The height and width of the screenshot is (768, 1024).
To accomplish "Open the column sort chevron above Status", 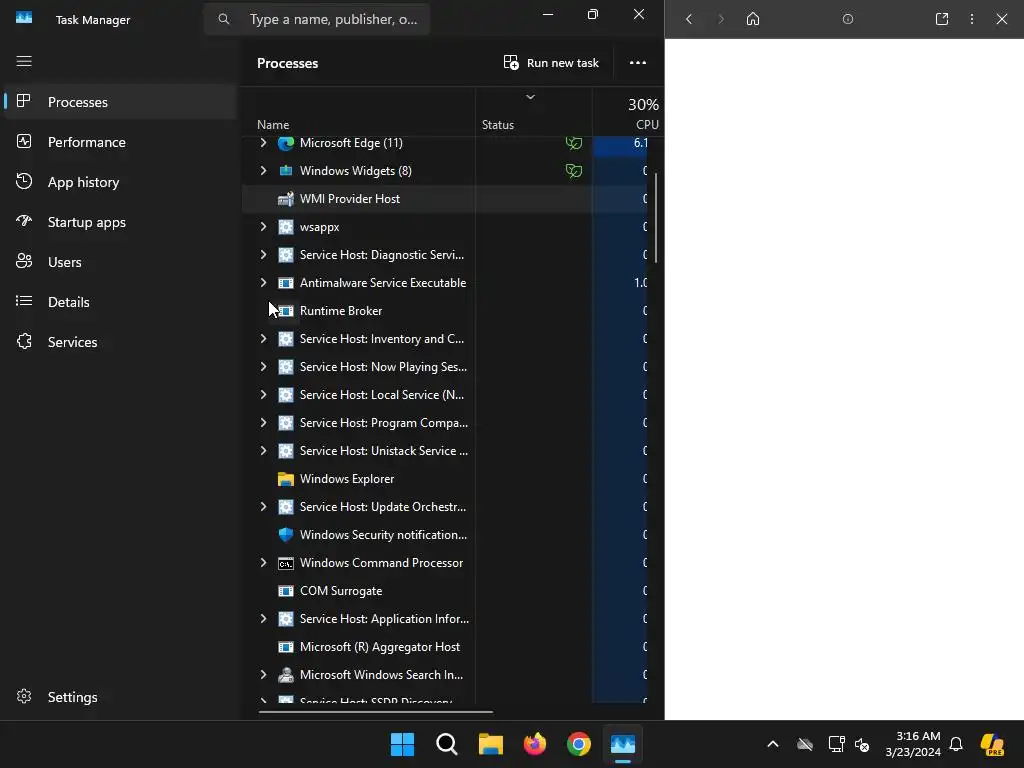I will pyautogui.click(x=530, y=97).
